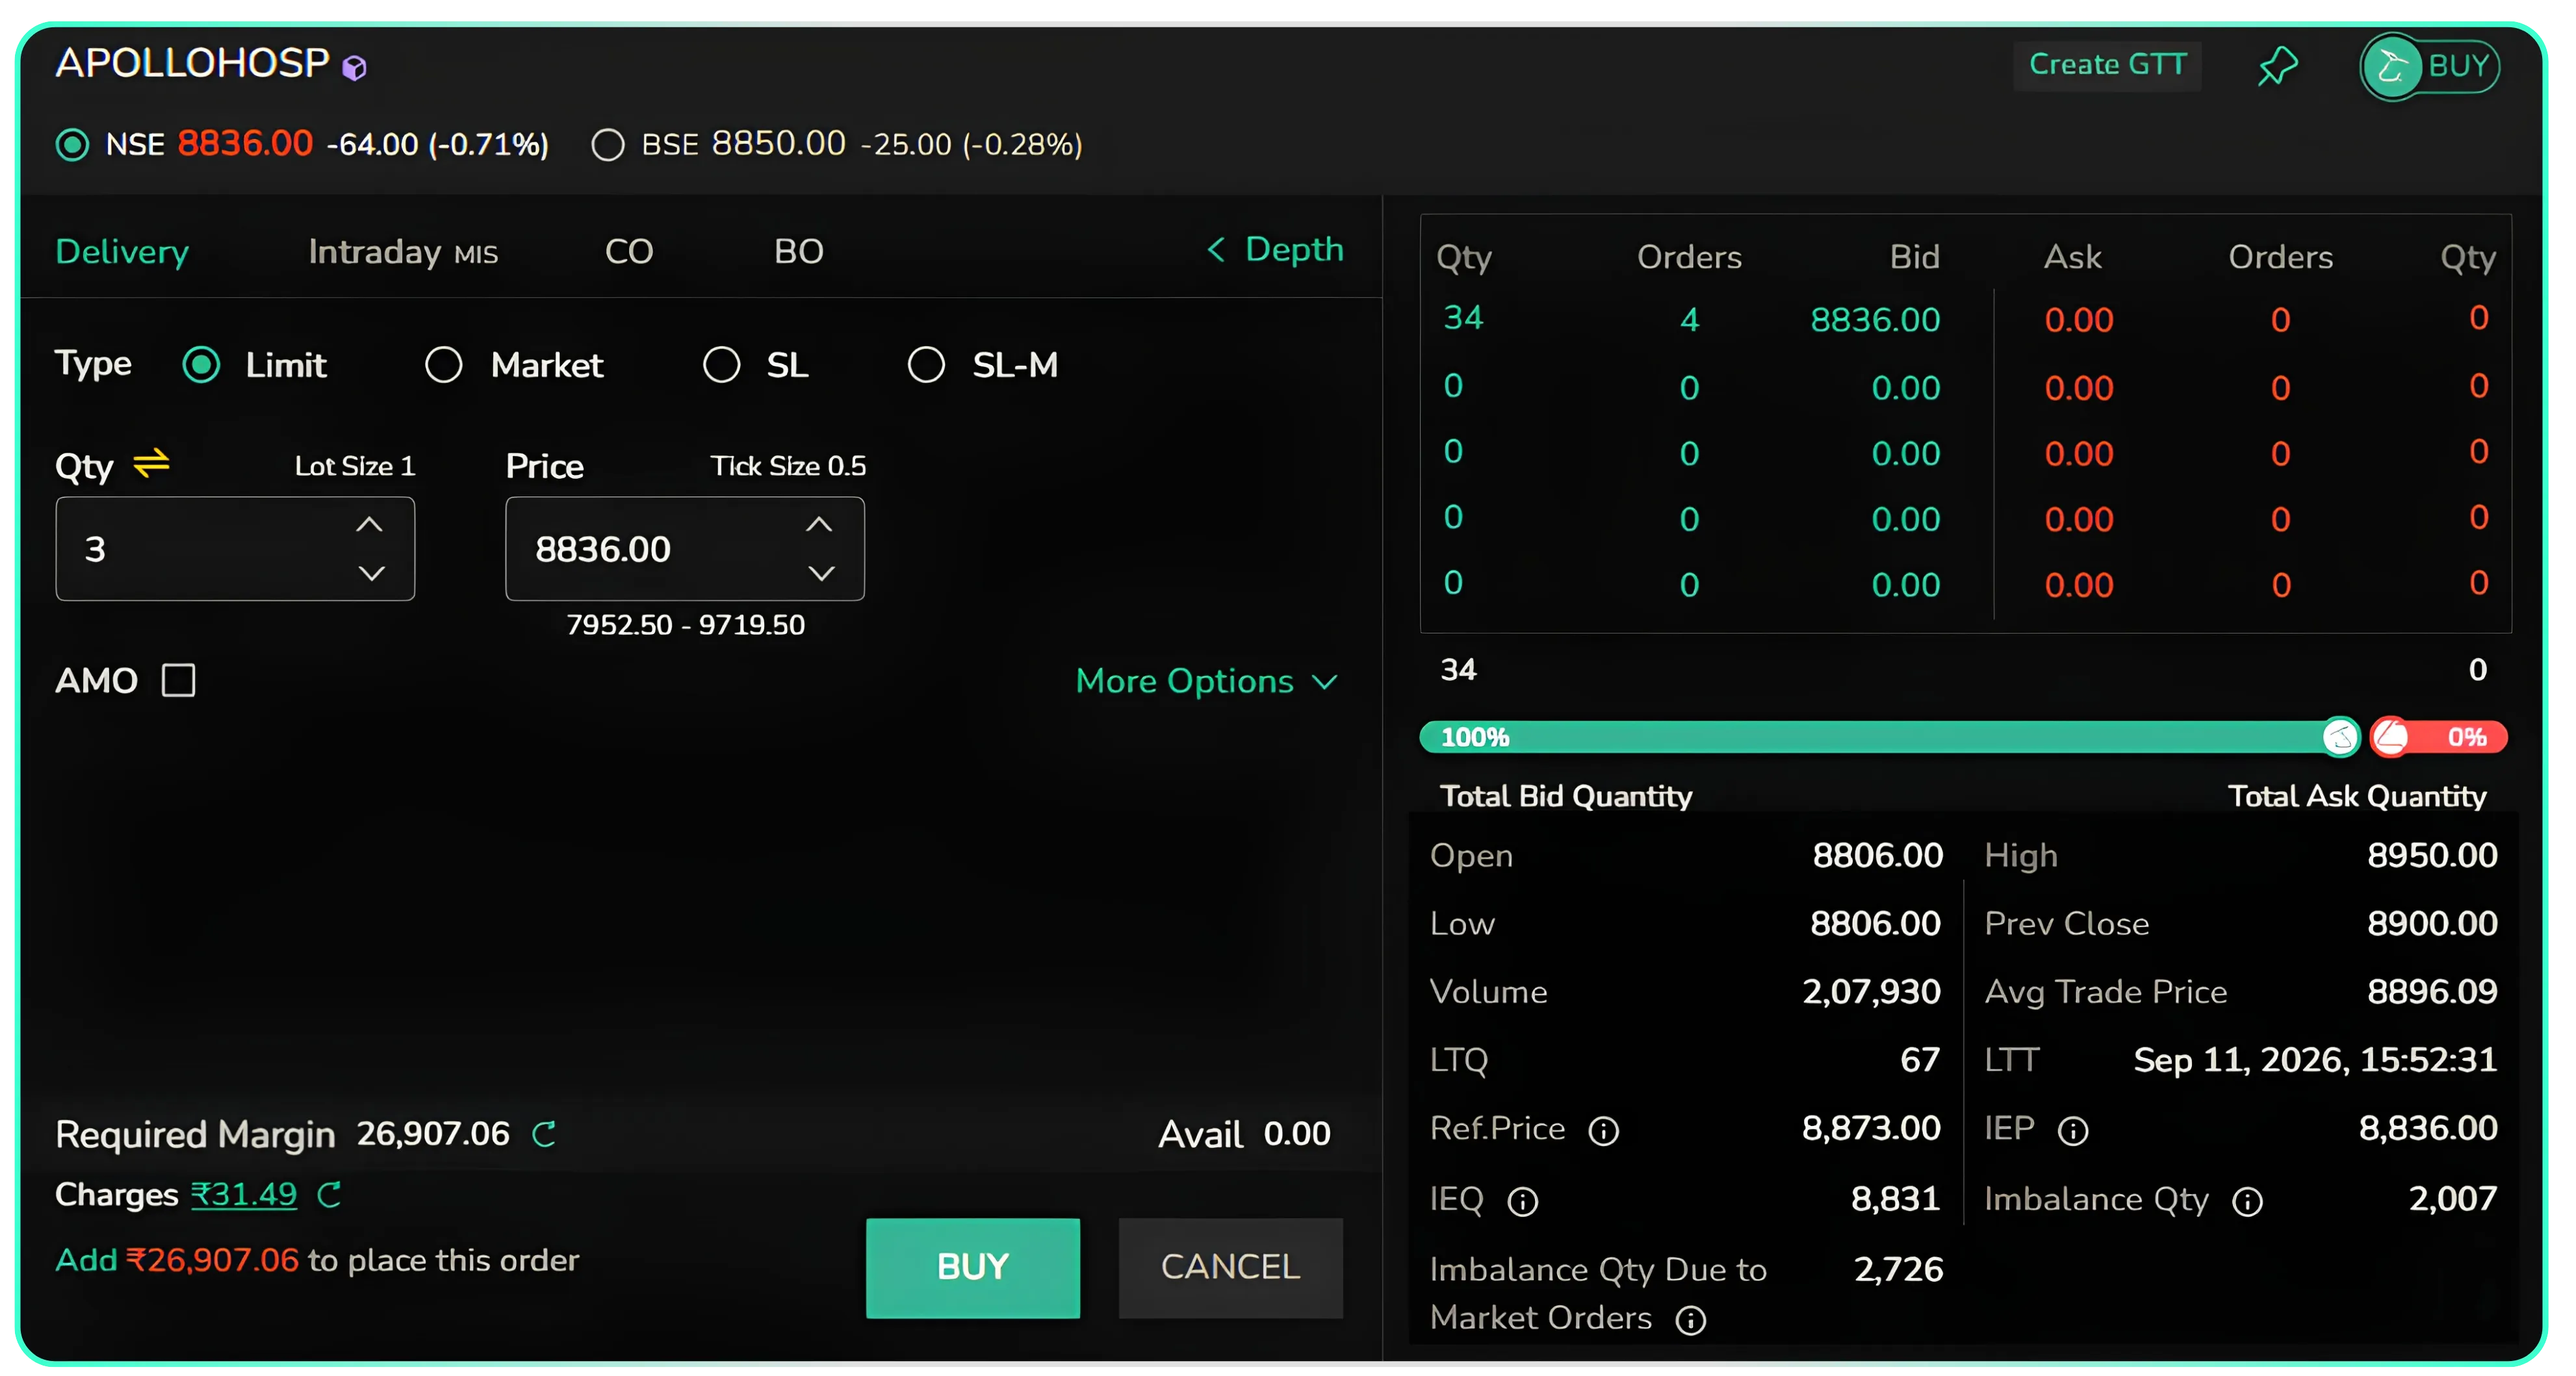Collapse the Depth panel chevron
The height and width of the screenshot is (1376, 2576).
(x=1216, y=249)
